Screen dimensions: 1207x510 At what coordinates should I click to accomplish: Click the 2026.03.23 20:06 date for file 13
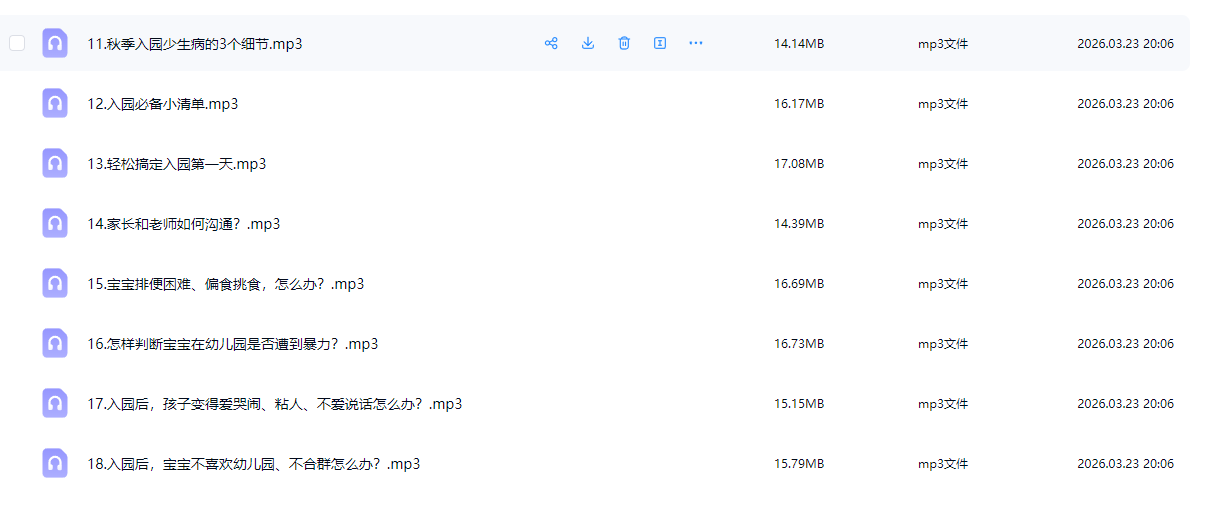point(1125,164)
